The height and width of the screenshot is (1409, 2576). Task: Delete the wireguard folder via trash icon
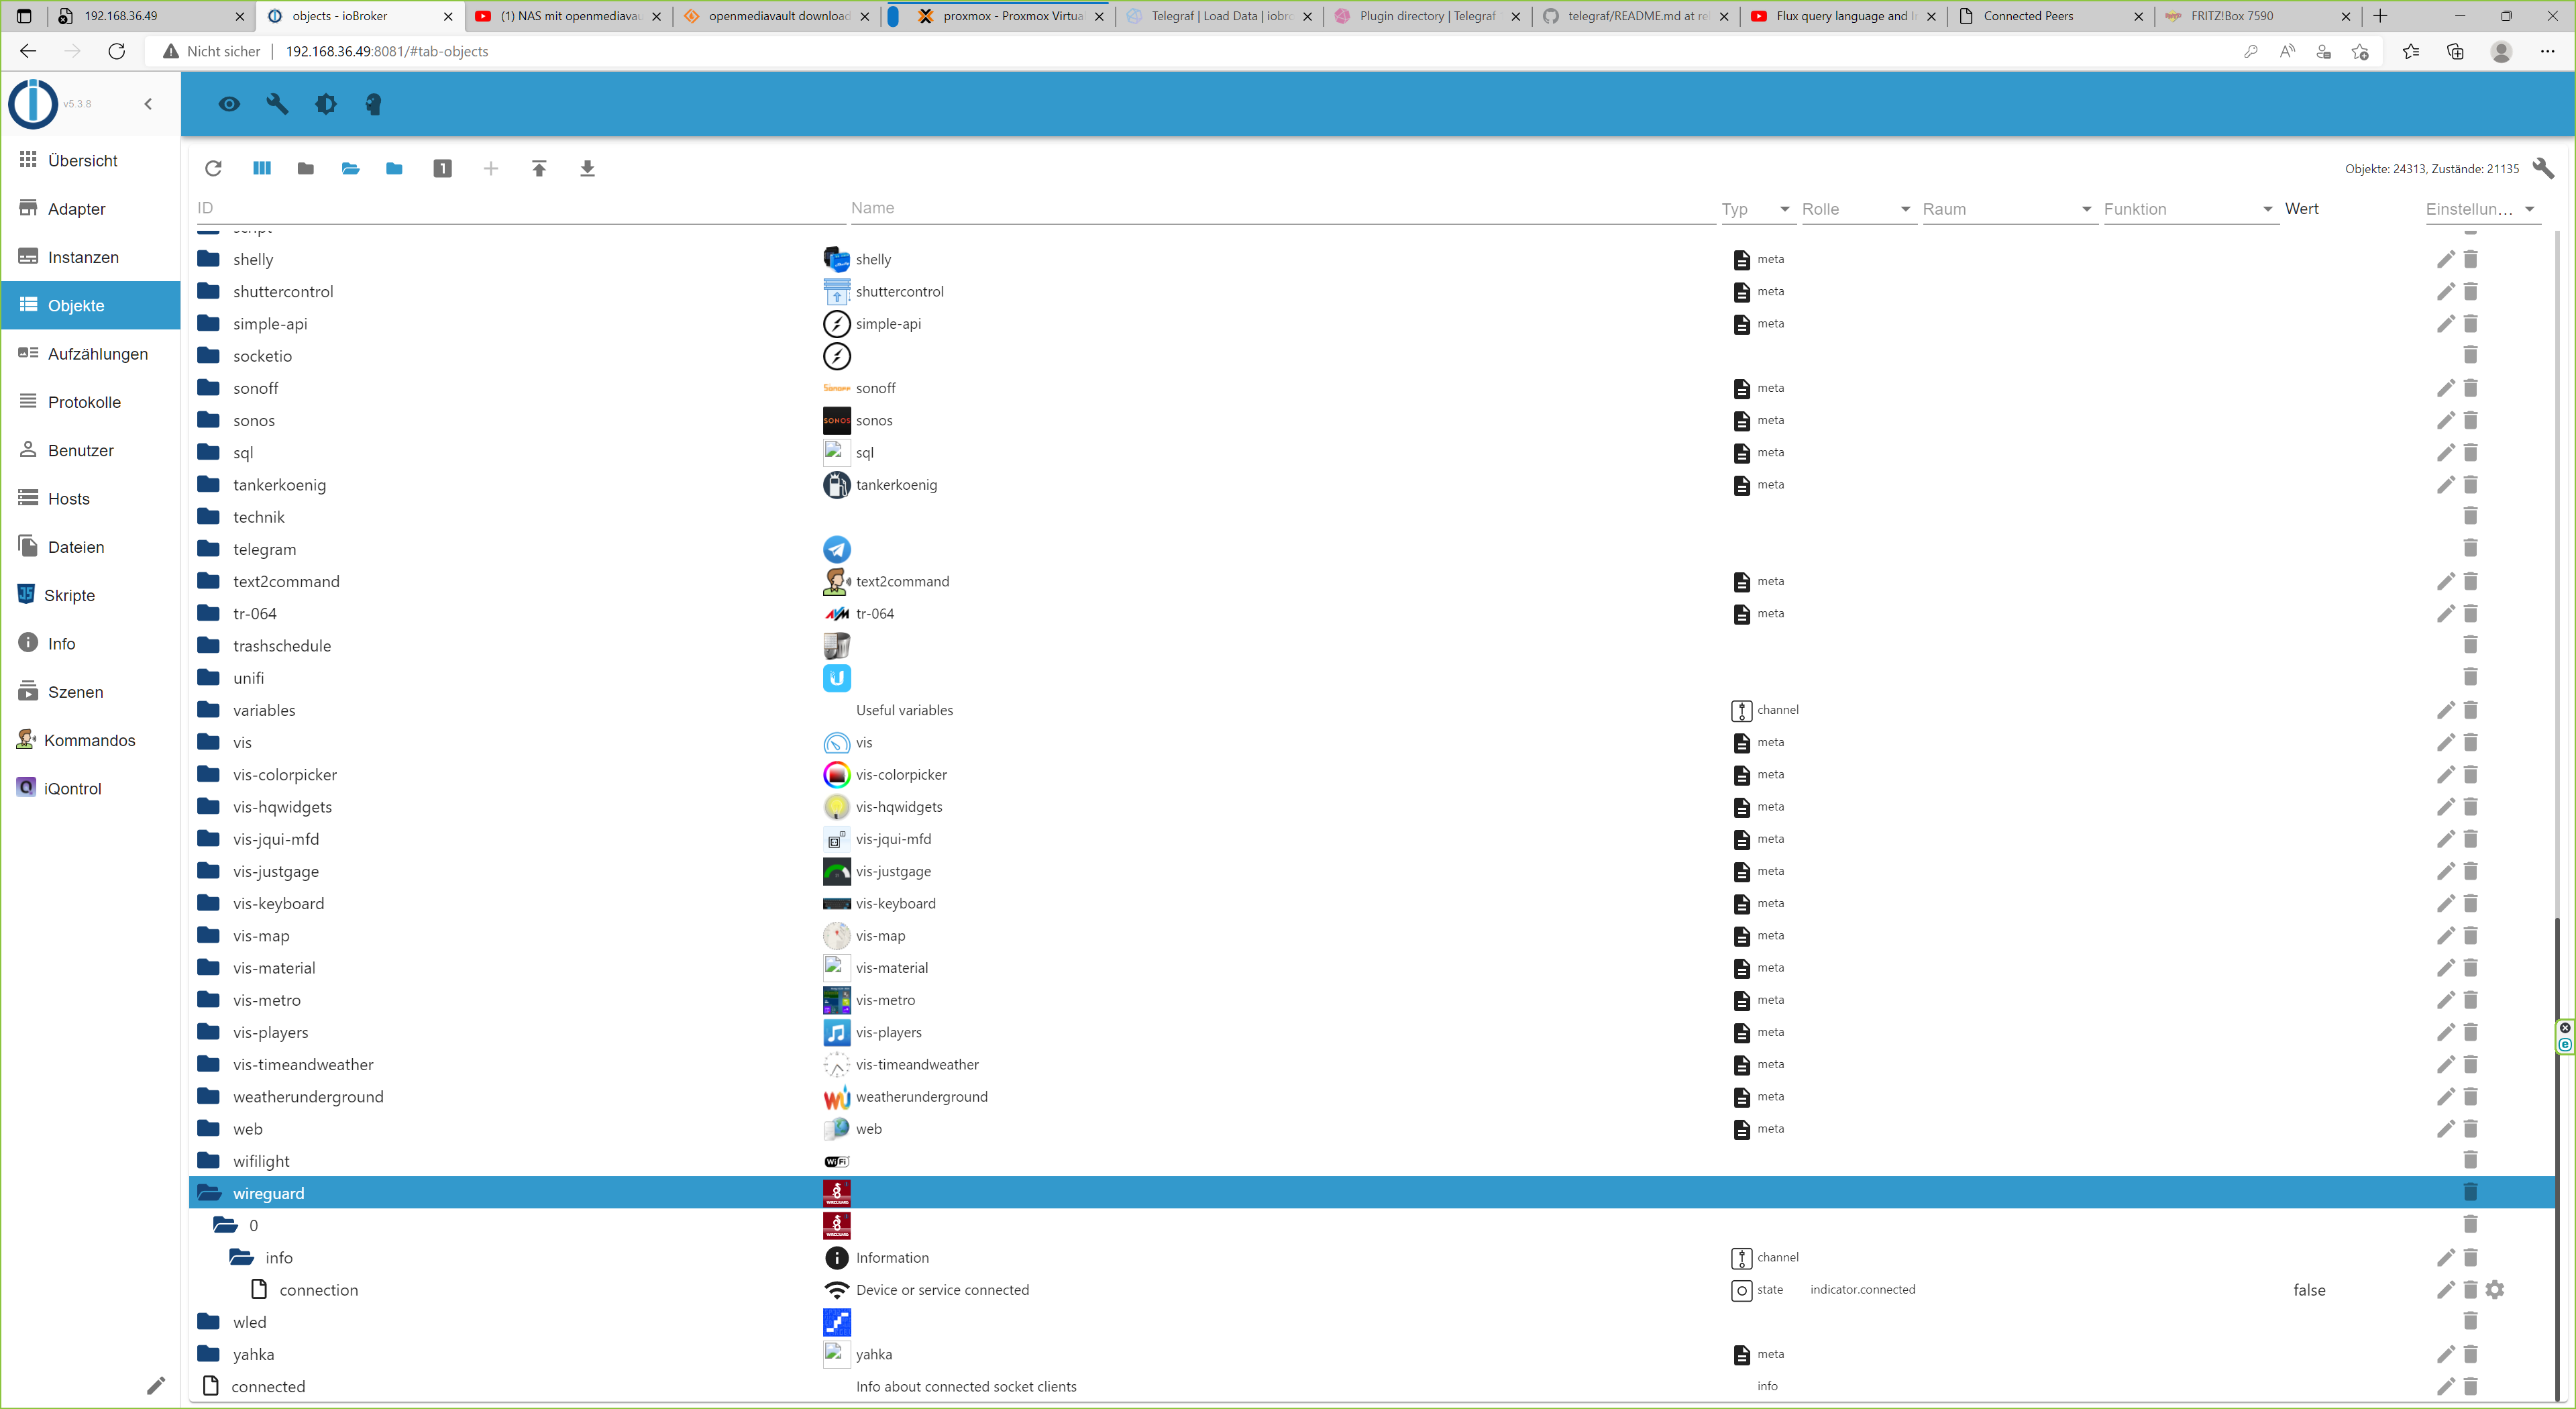click(x=2470, y=1192)
